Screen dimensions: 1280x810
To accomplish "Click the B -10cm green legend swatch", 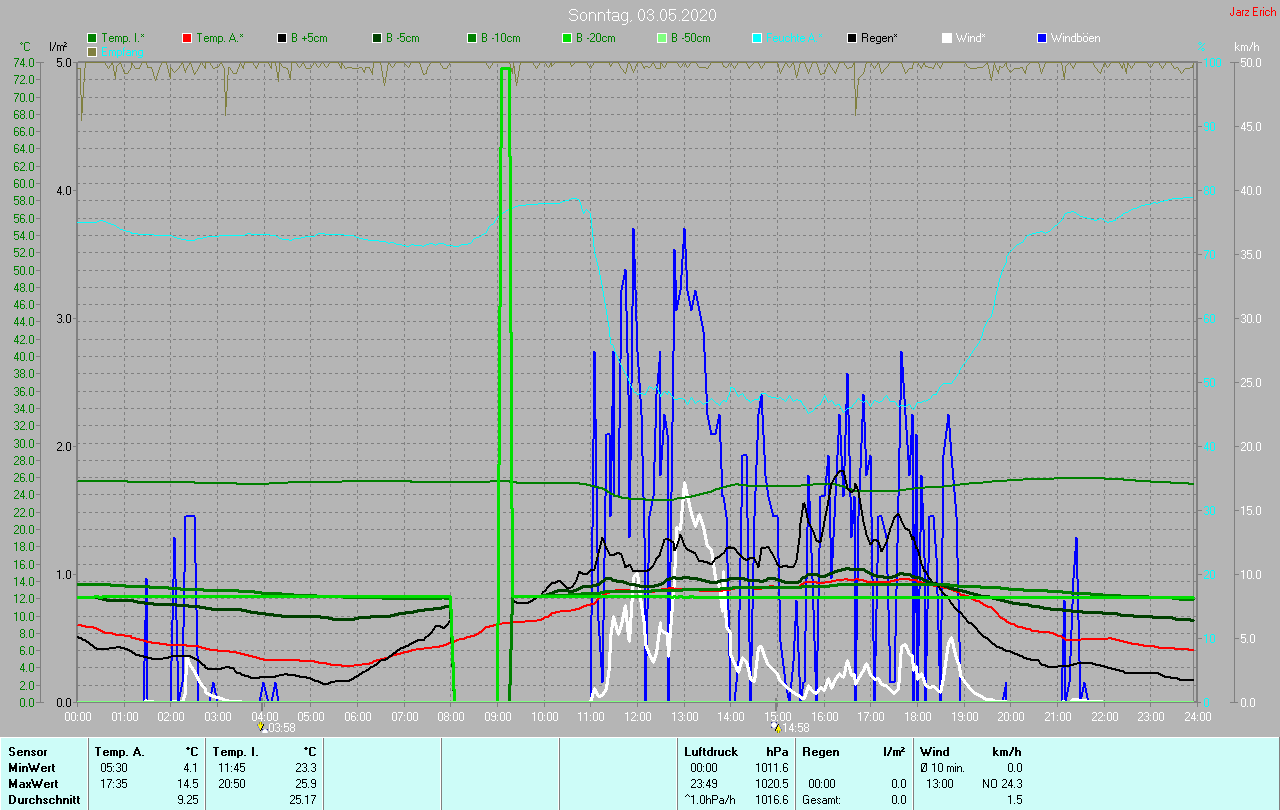I will (x=472, y=38).
